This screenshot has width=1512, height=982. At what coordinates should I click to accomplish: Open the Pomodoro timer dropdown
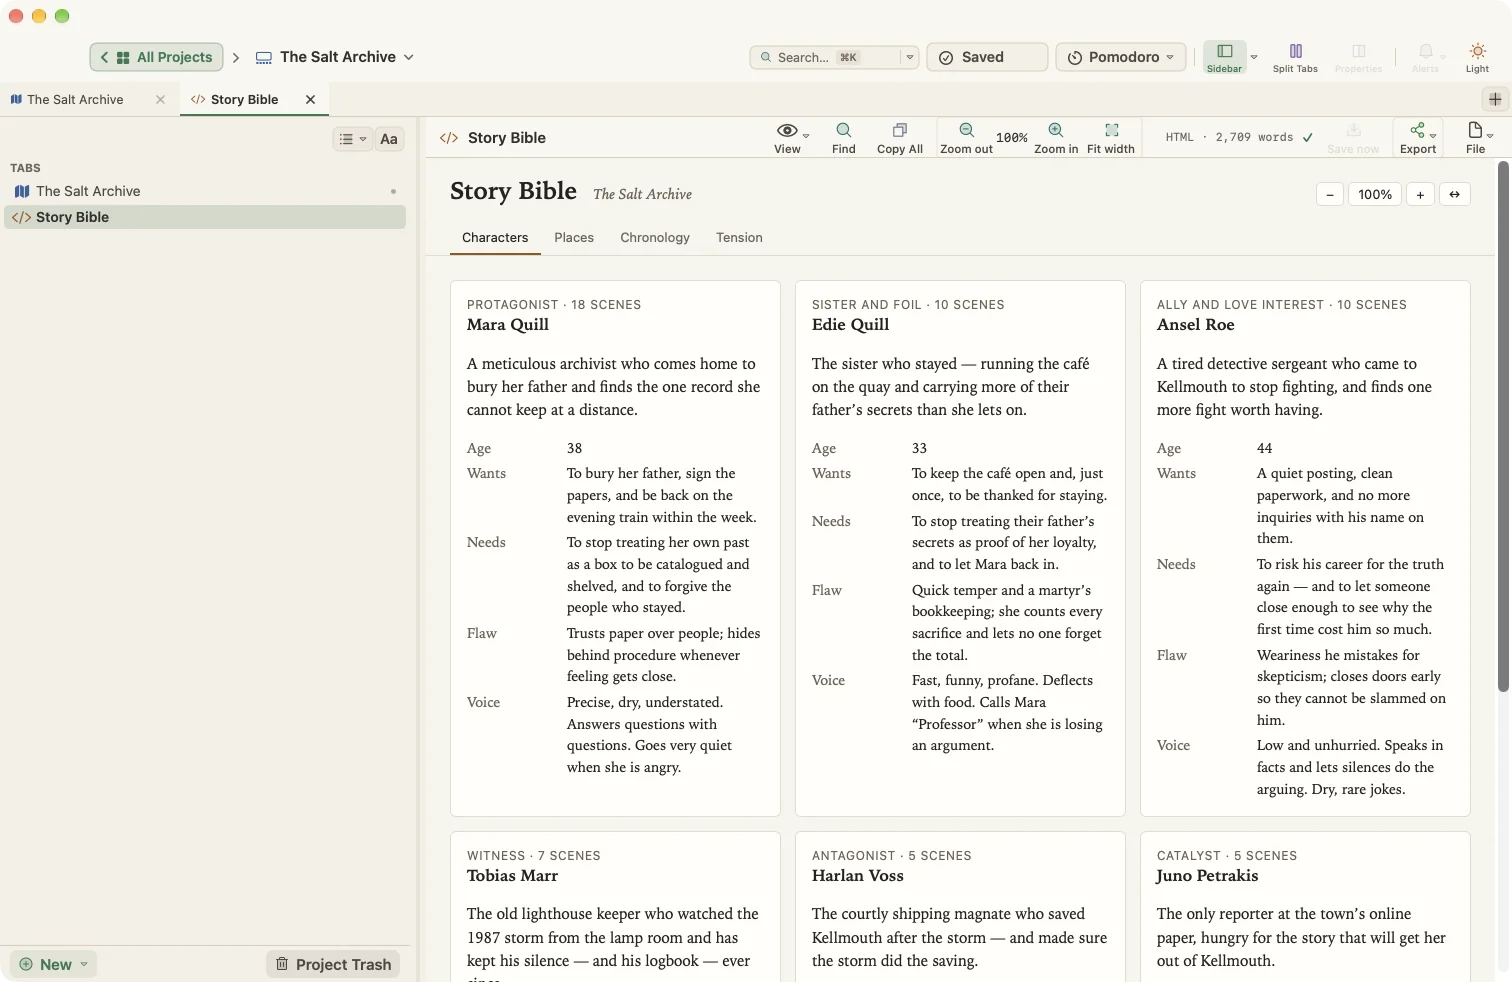(x=1121, y=57)
